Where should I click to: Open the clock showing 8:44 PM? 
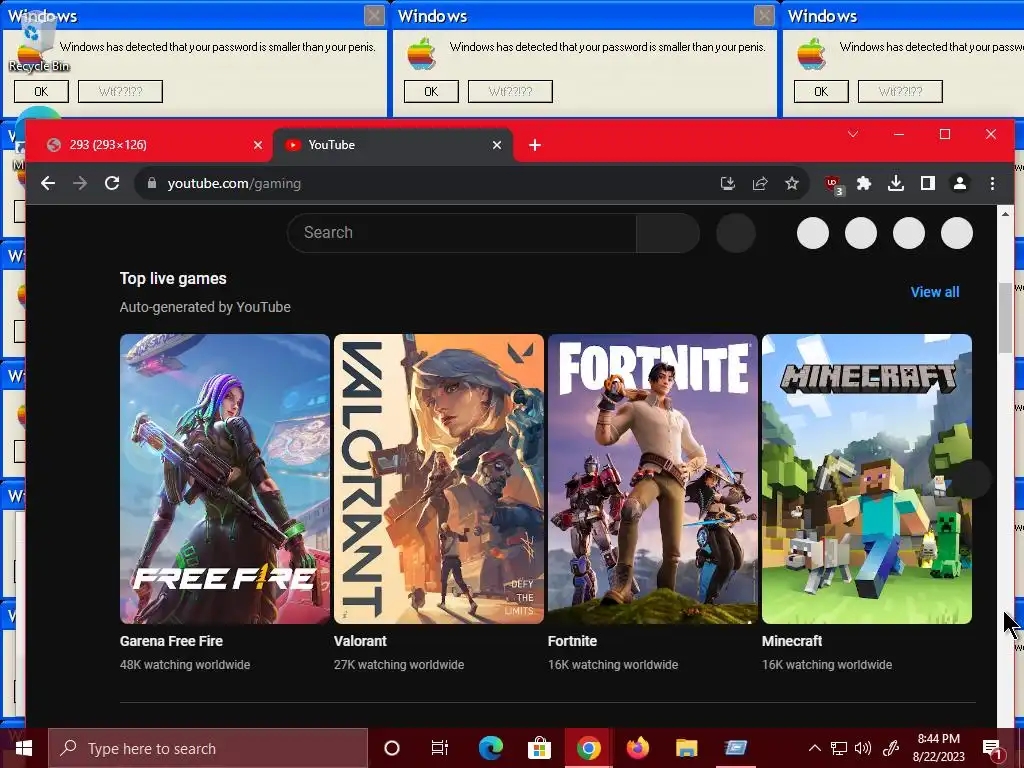pyautogui.click(x=938, y=748)
